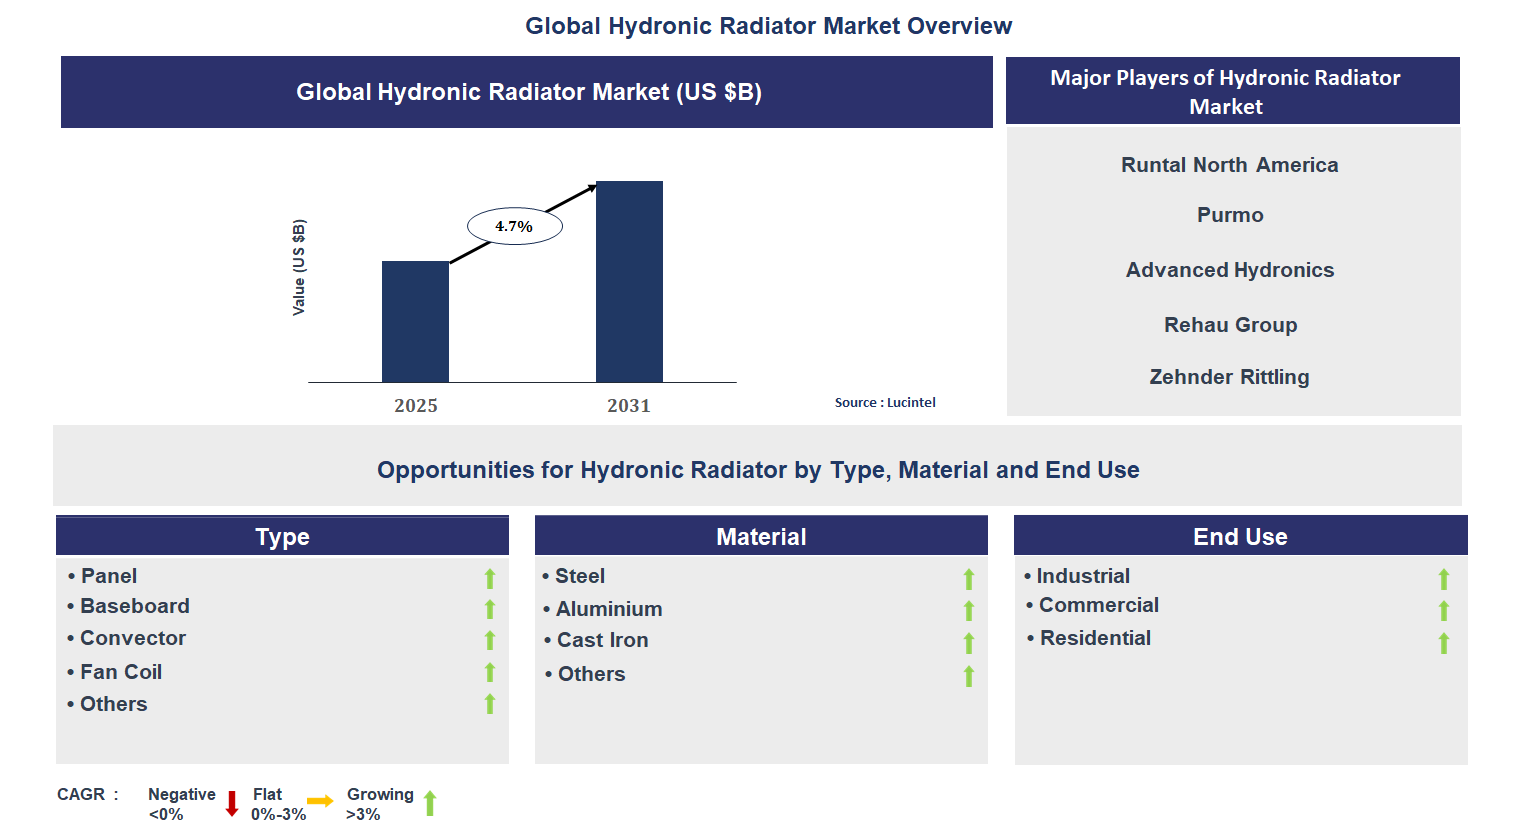The height and width of the screenshot is (832, 1537).
Task: Expand the End Use panel header
Action: tap(1240, 536)
